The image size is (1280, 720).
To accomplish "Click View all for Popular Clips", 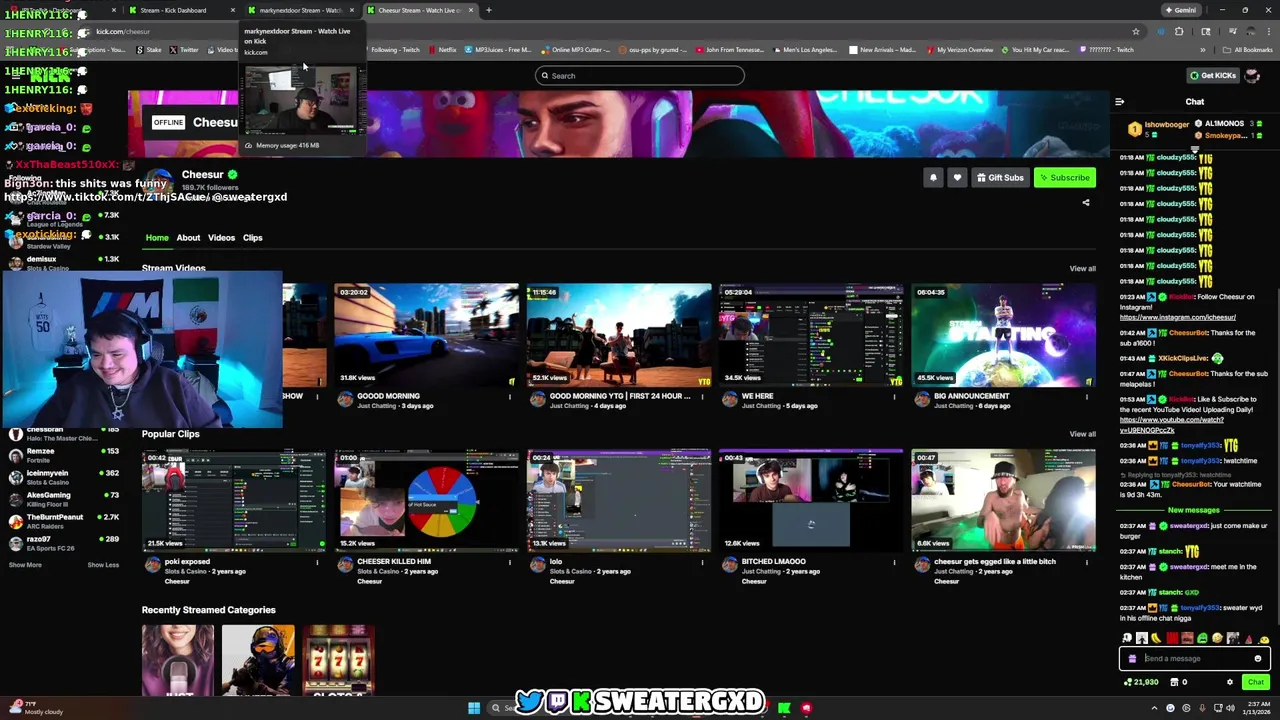I will tap(1082, 434).
